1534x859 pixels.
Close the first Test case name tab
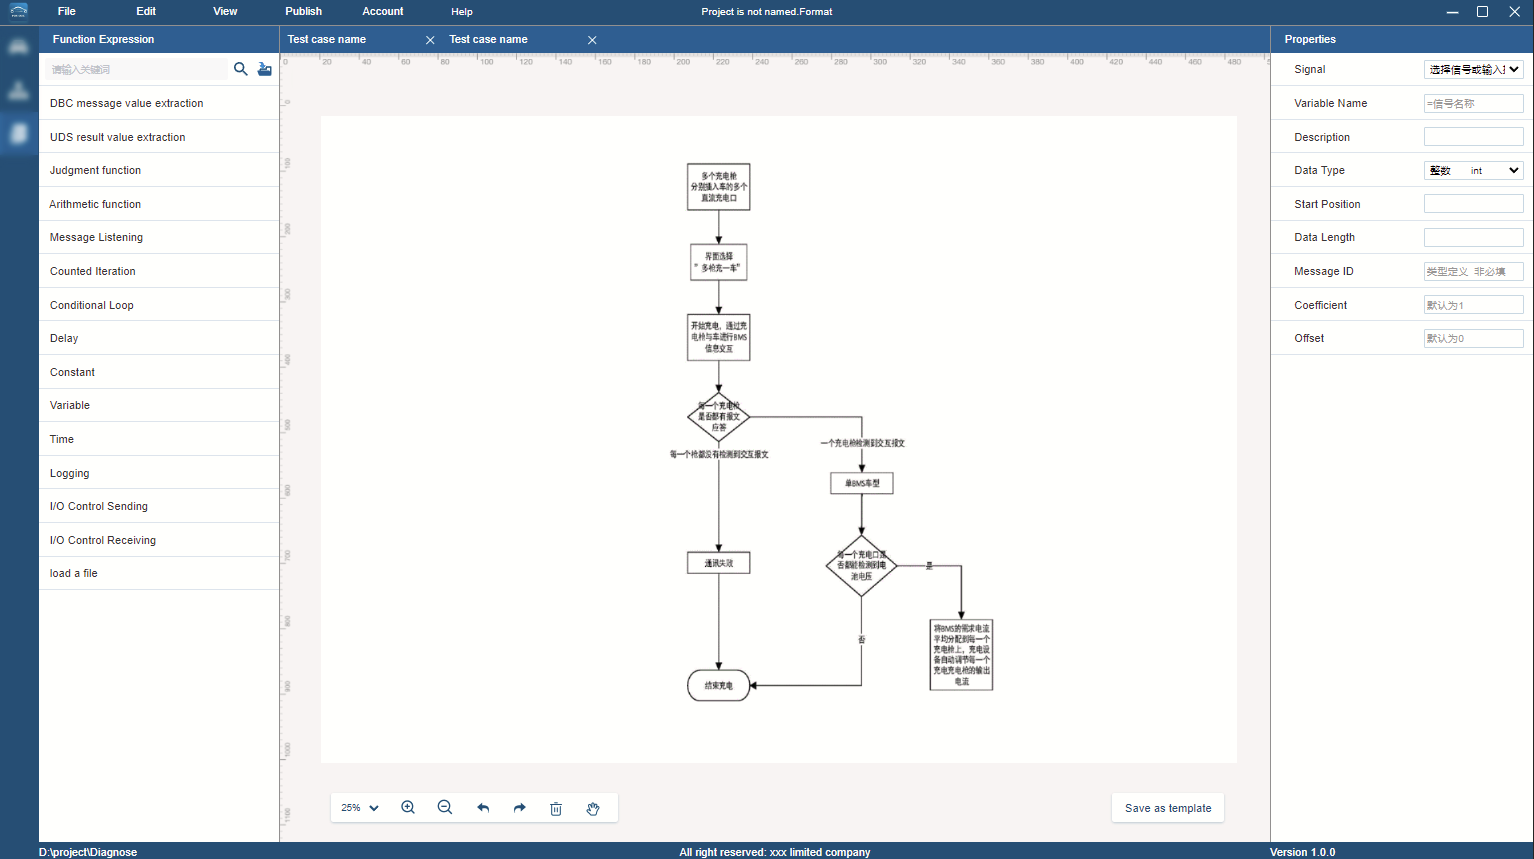(430, 40)
